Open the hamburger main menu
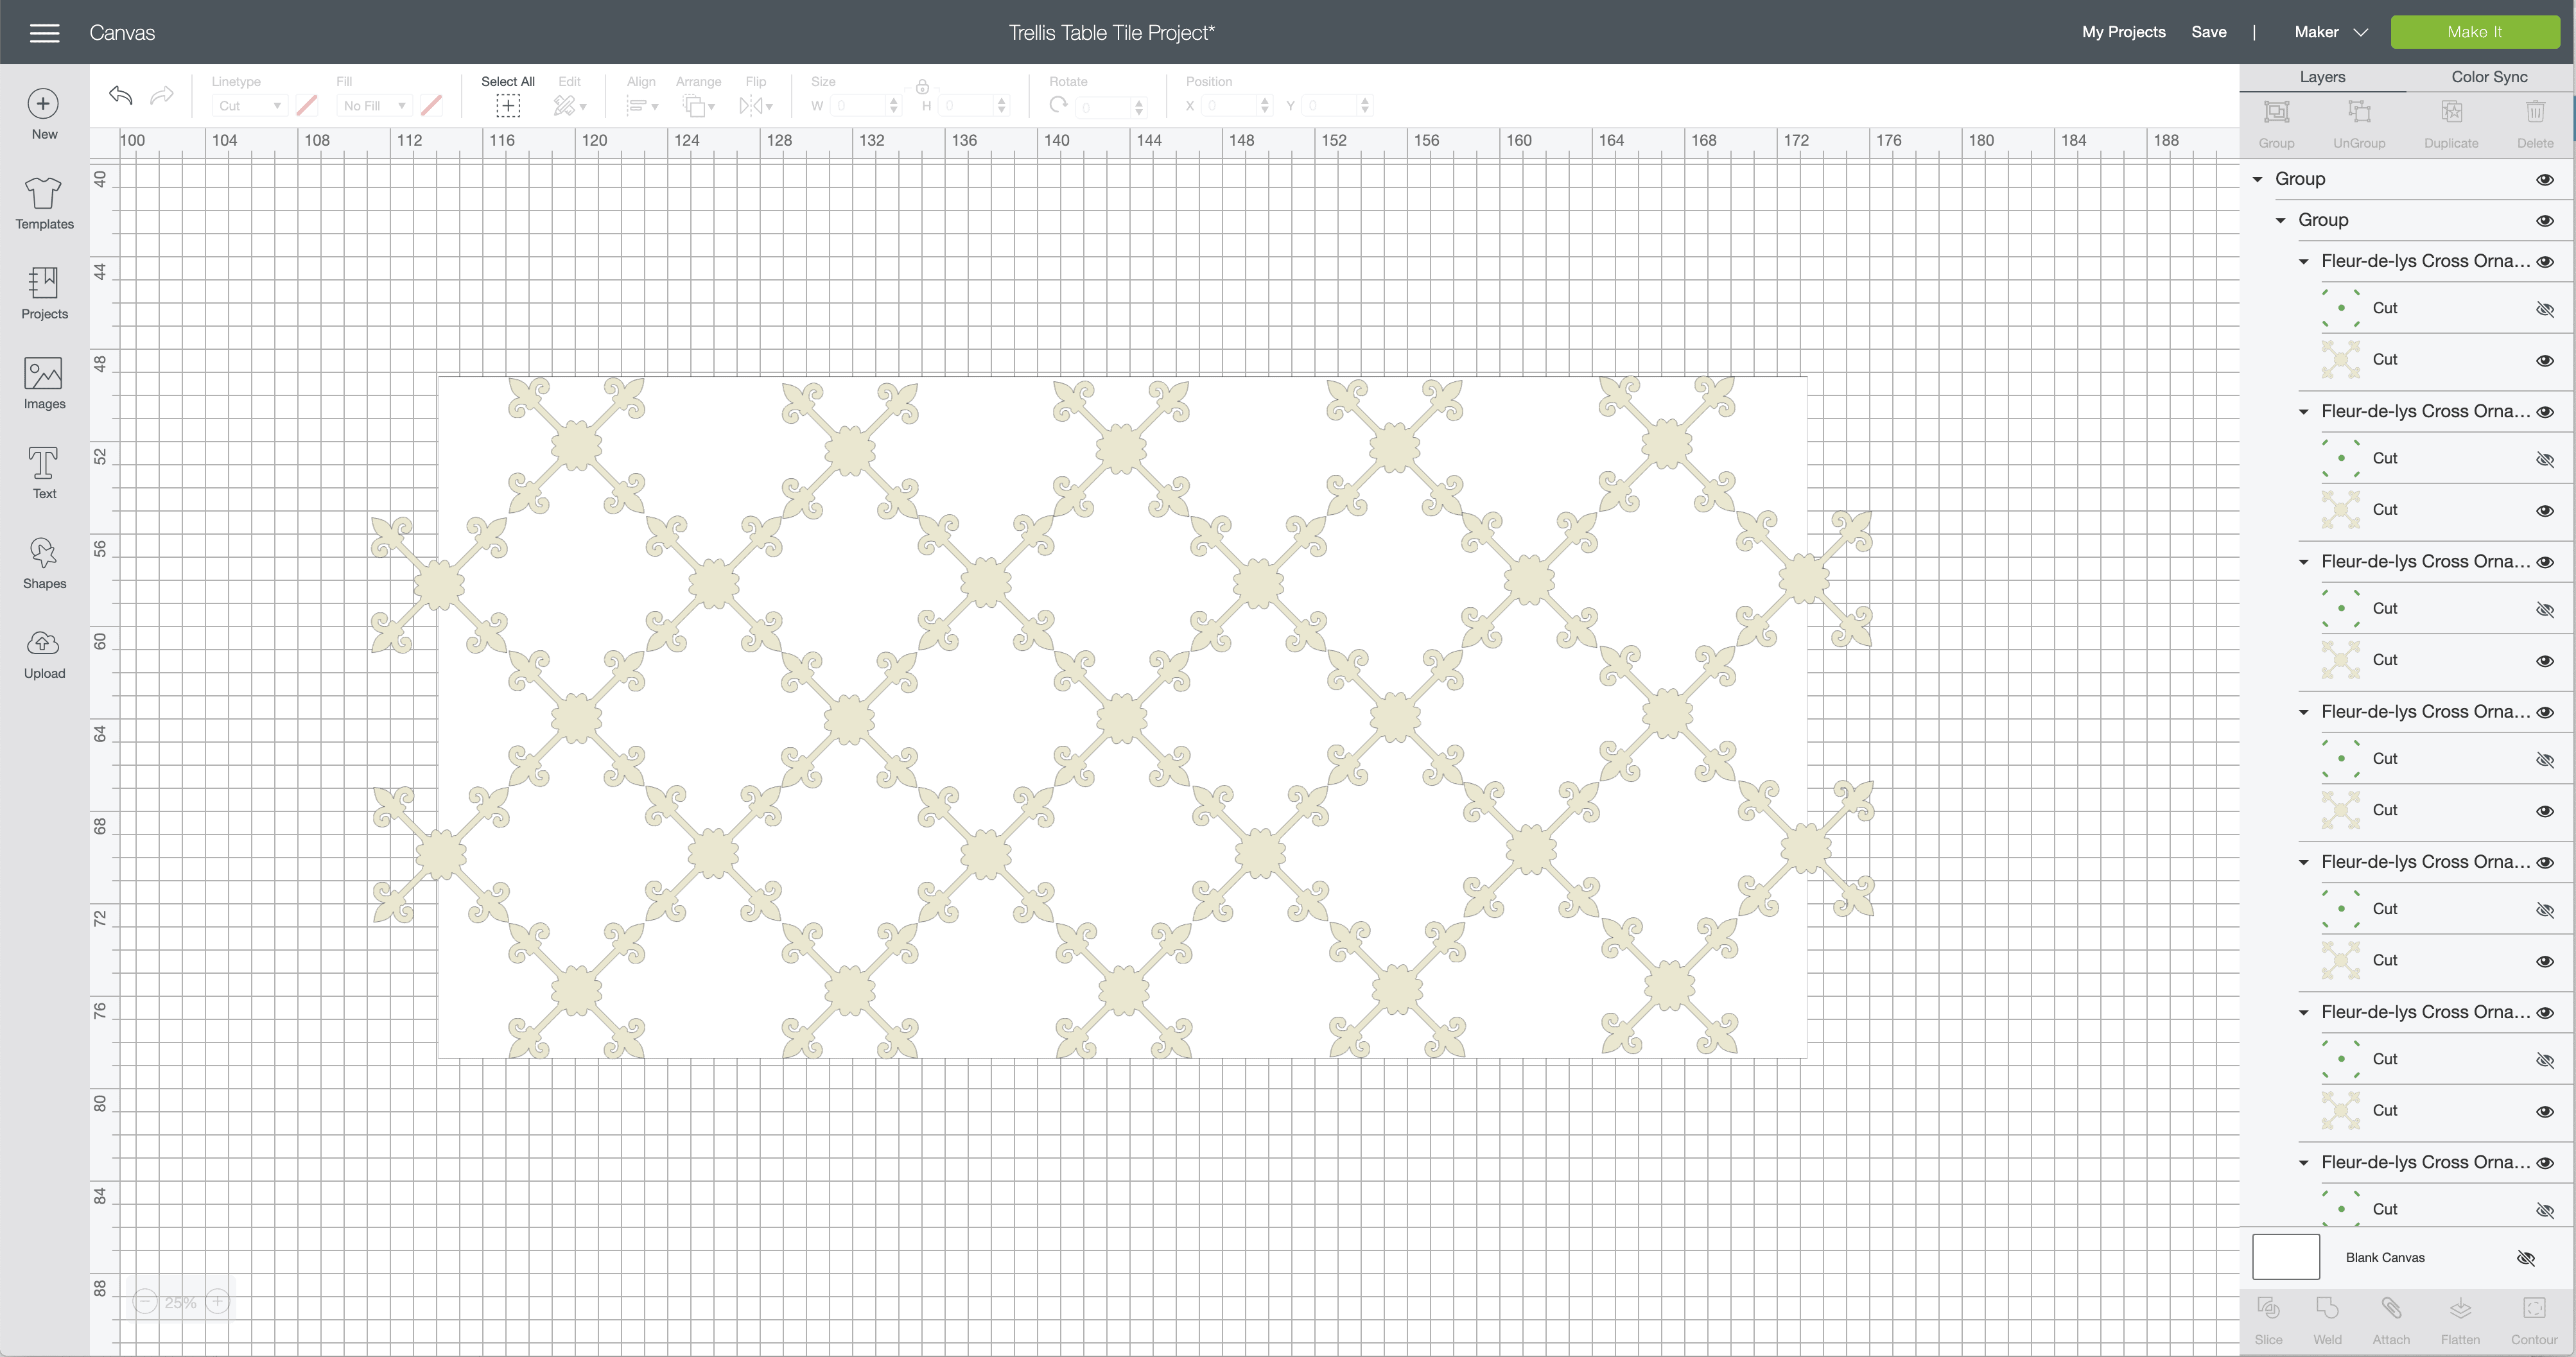The width and height of the screenshot is (2576, 1357). click(44, 33)
